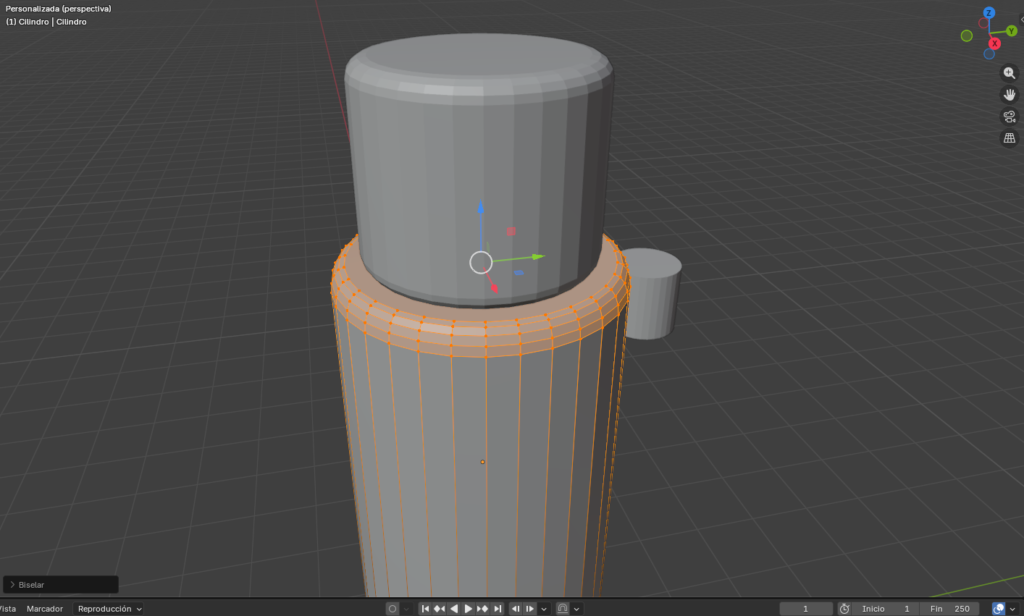Viewport: 1024px width, 616px height.
Task: Click the pan view hand icon
Action: 1009,95
